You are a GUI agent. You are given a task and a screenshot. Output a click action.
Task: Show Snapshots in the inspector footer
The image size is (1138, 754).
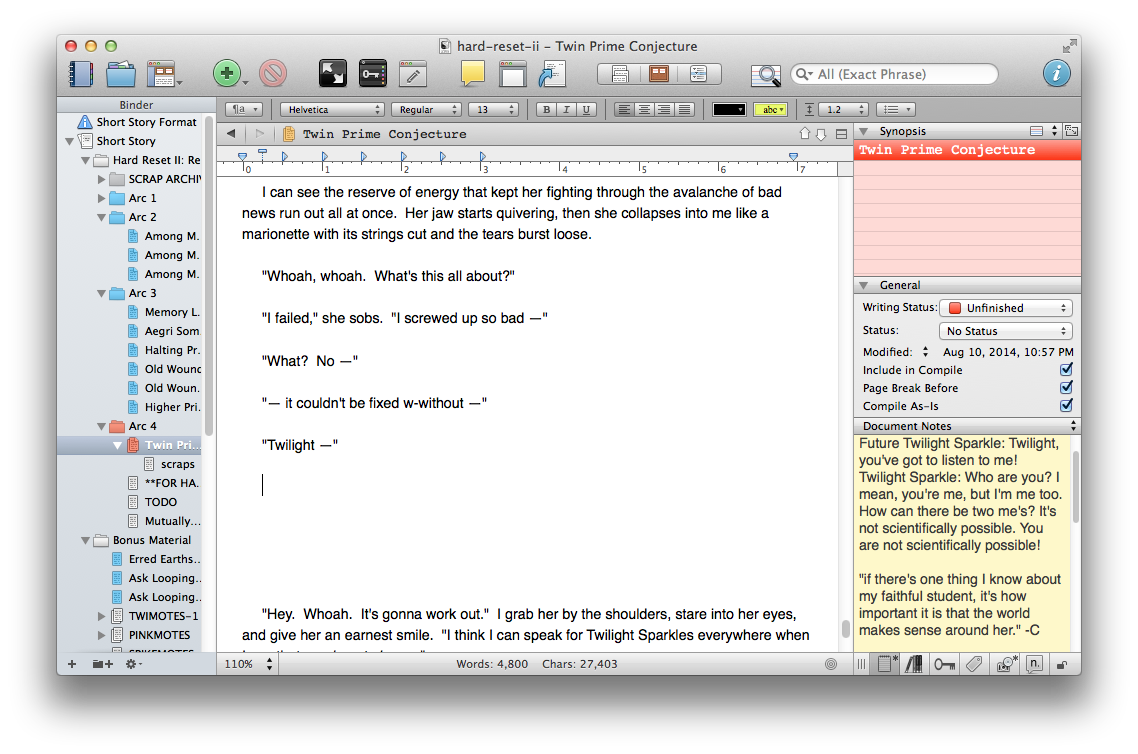click(x=1003, y=664)
